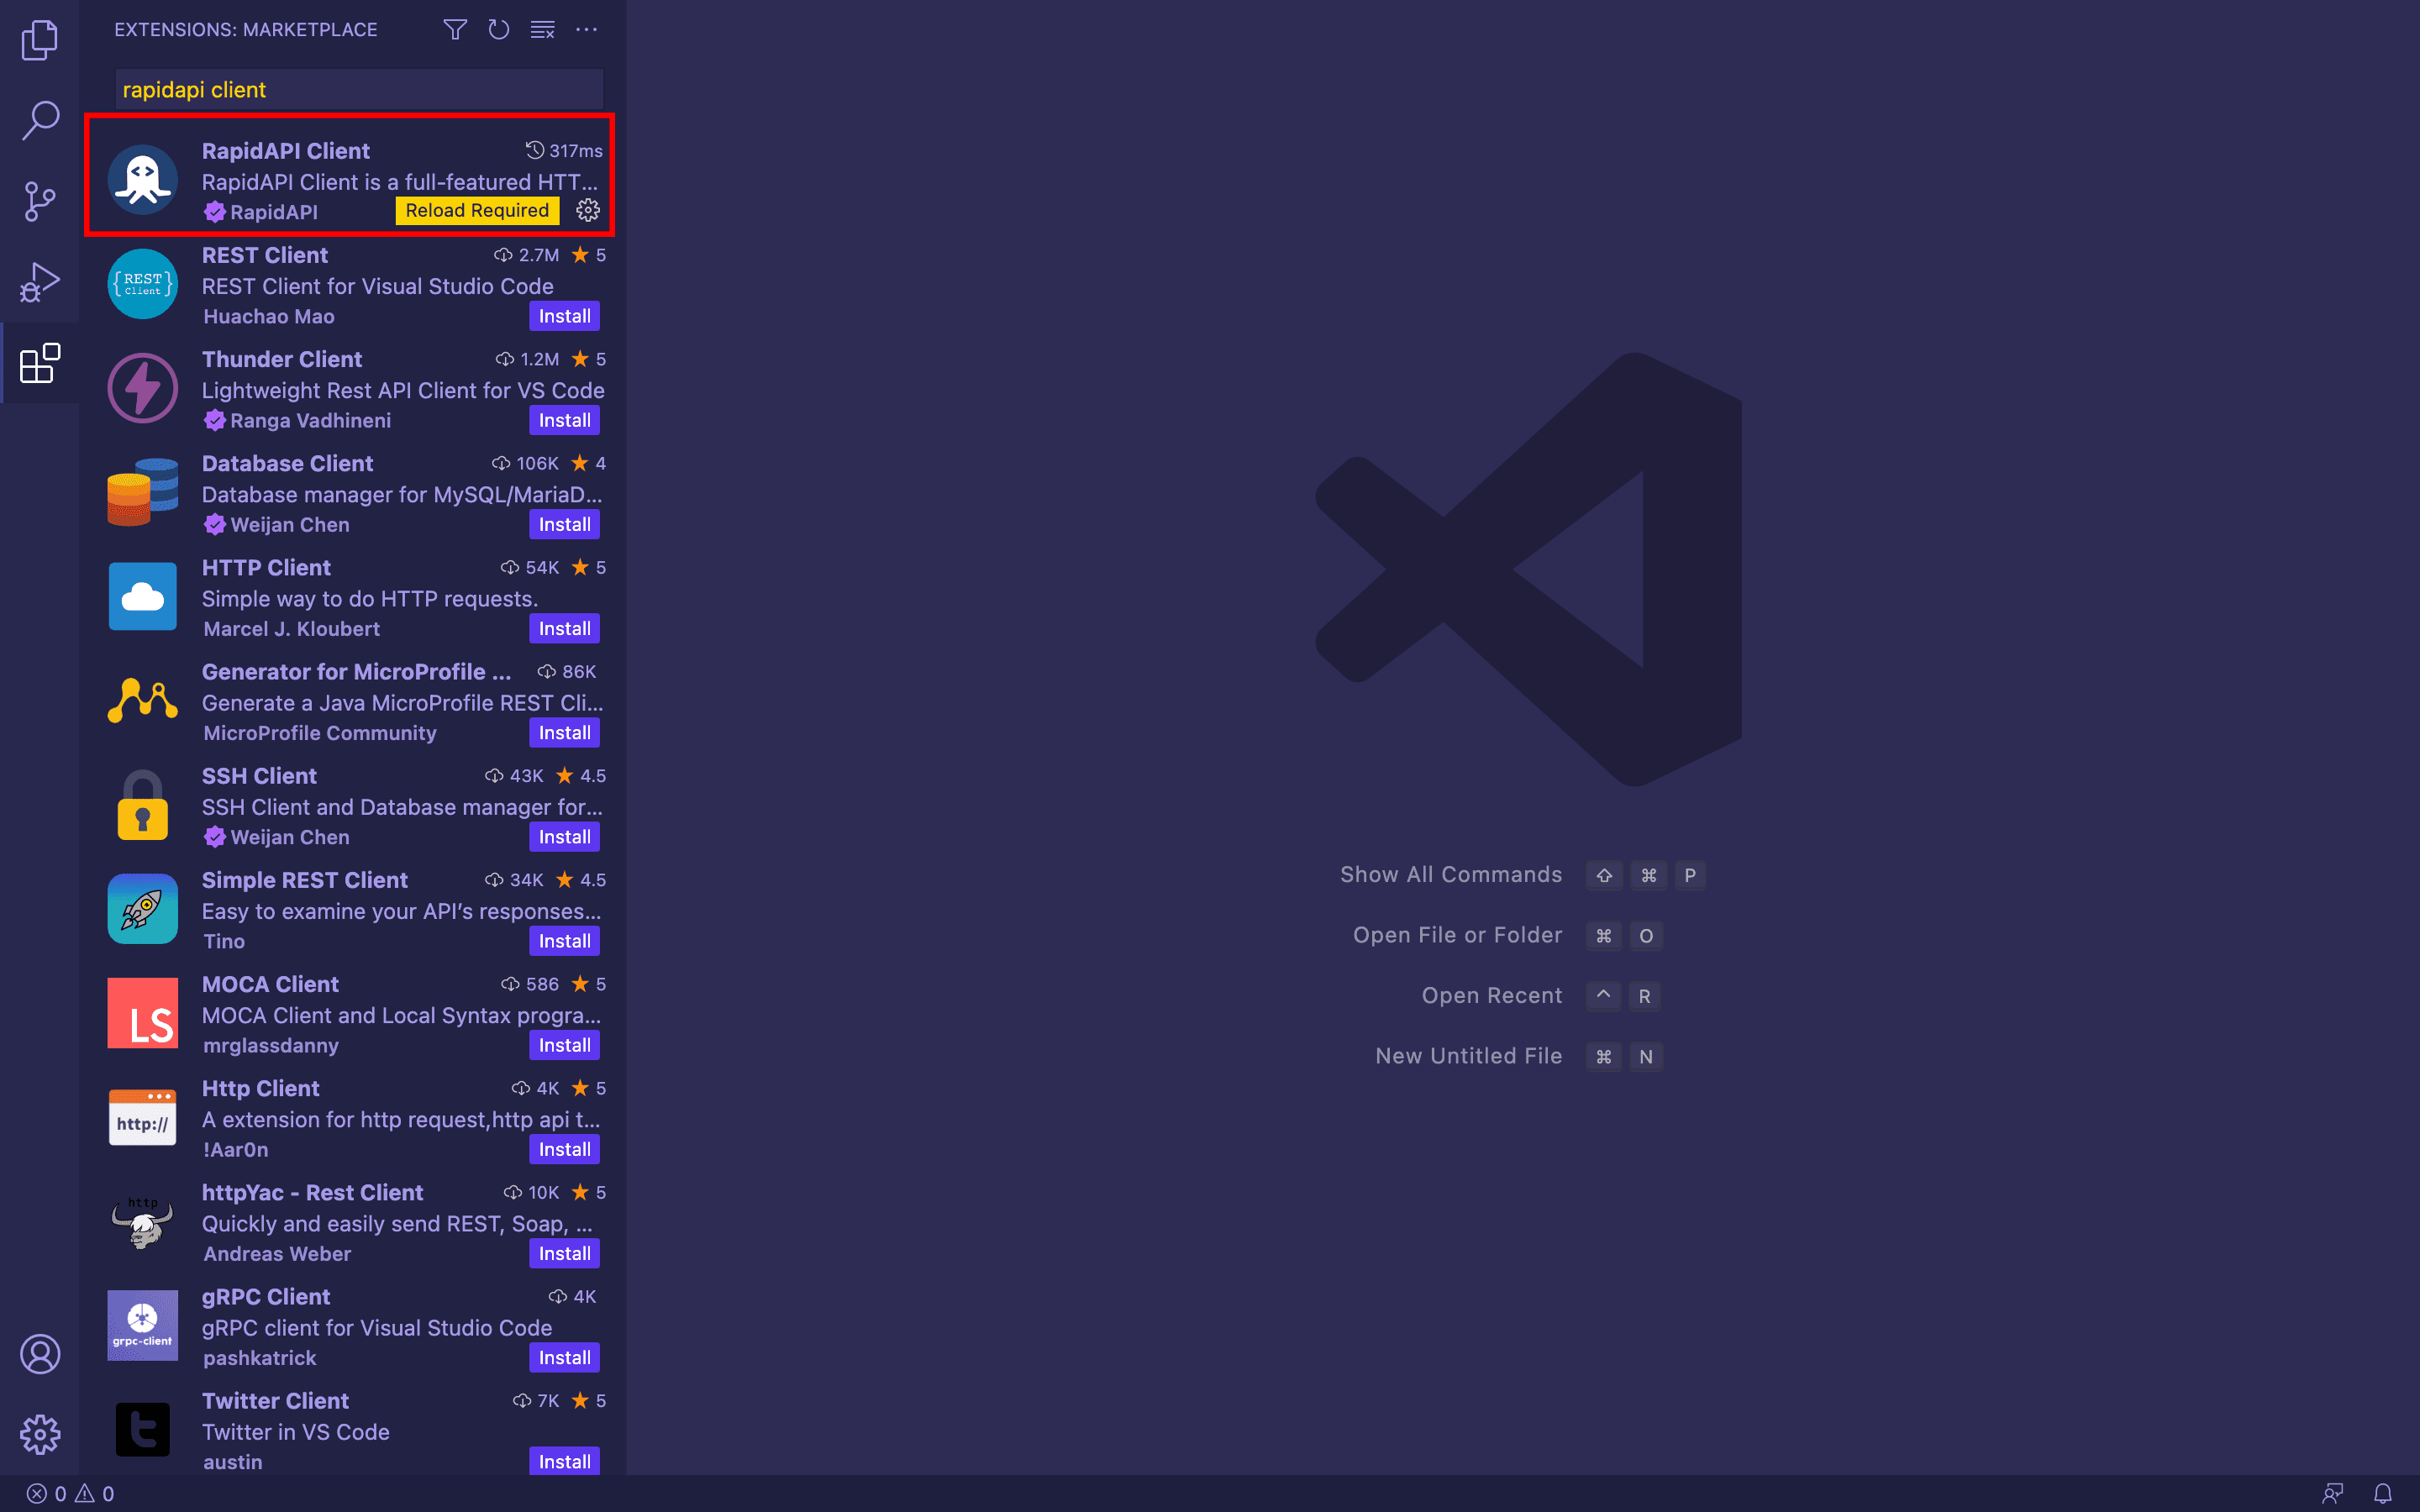Viewport: 2420px width, 1512px height.
Task: Install the Http Client by !Aar0n
Action: (564, 1149)
